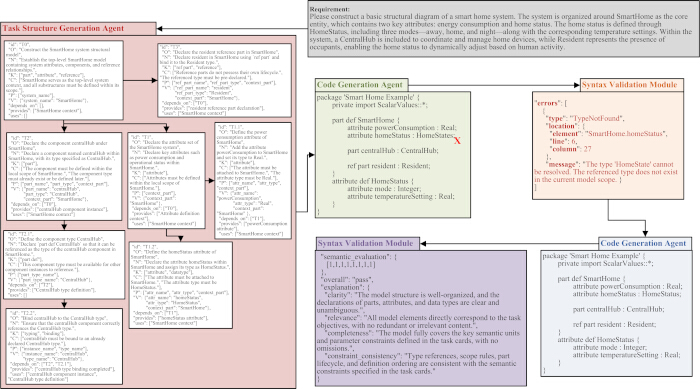Click the "clarity" explanation entry
The image size is (700, 389).
[408, 302]
